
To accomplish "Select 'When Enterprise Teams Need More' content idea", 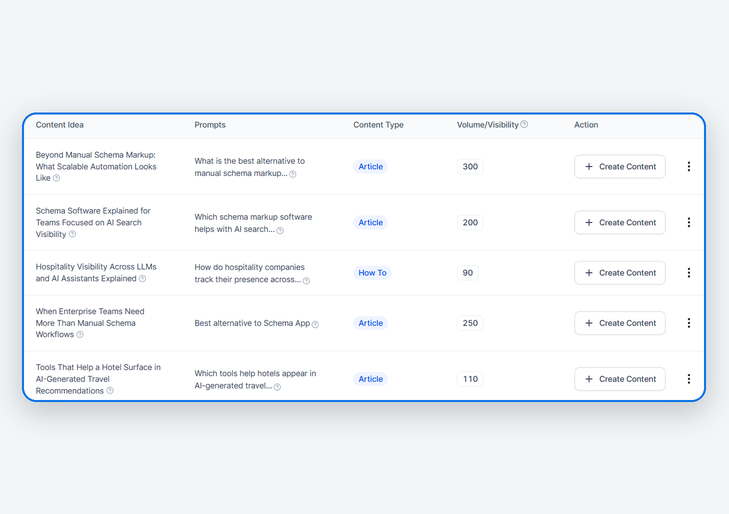I will (x=90, y=323).
